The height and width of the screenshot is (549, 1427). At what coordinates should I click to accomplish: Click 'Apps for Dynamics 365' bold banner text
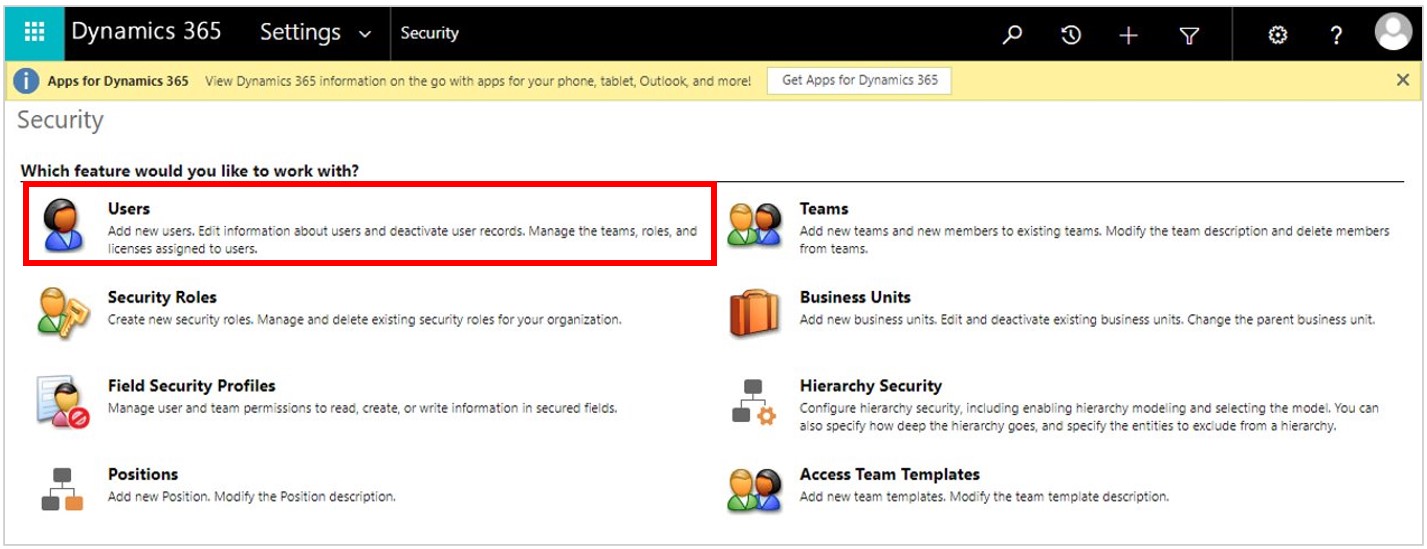[x=118, y=82]
